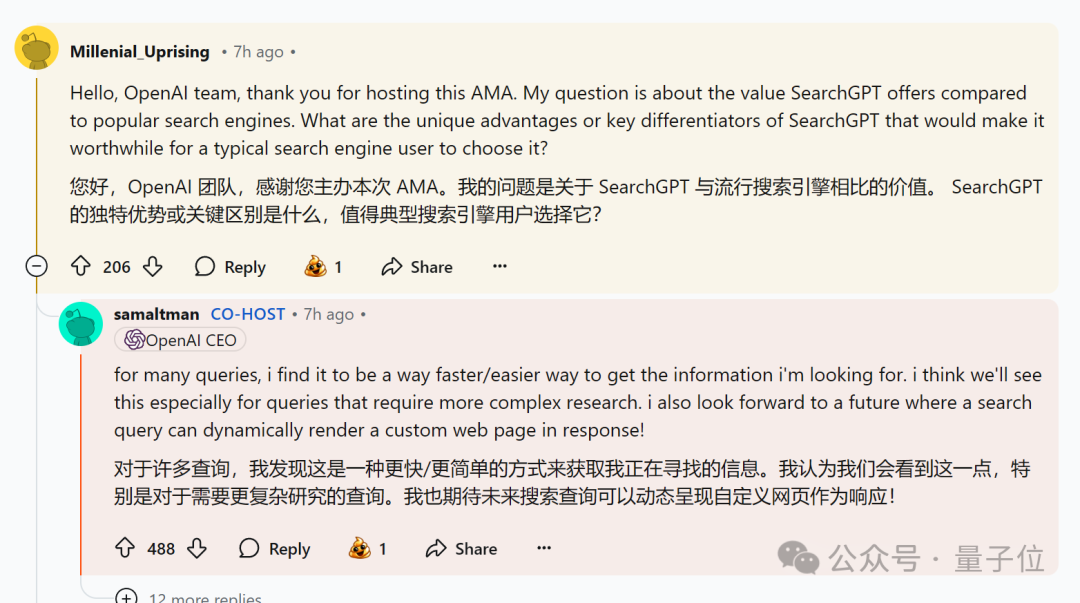Collapse the Millenial_Uprising comment thread

(36, 266)
